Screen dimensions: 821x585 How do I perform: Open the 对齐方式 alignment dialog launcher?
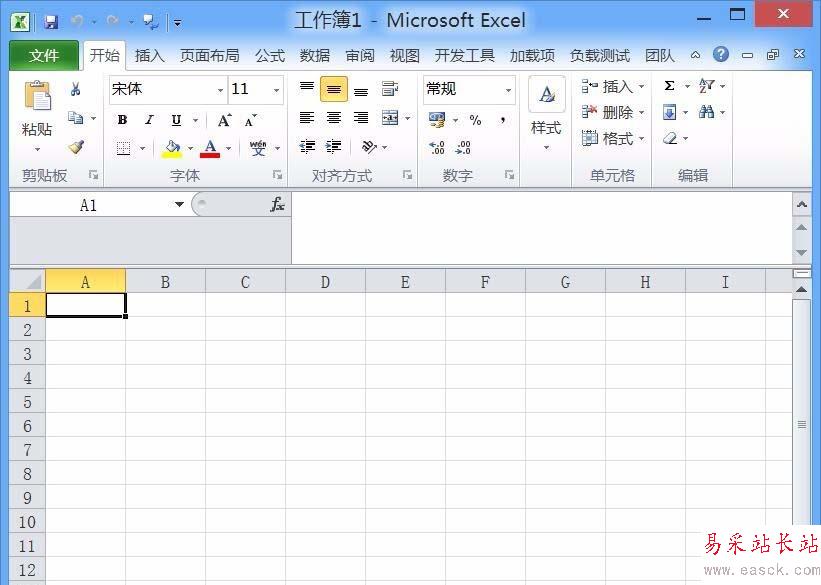click(x=407, y=175)
